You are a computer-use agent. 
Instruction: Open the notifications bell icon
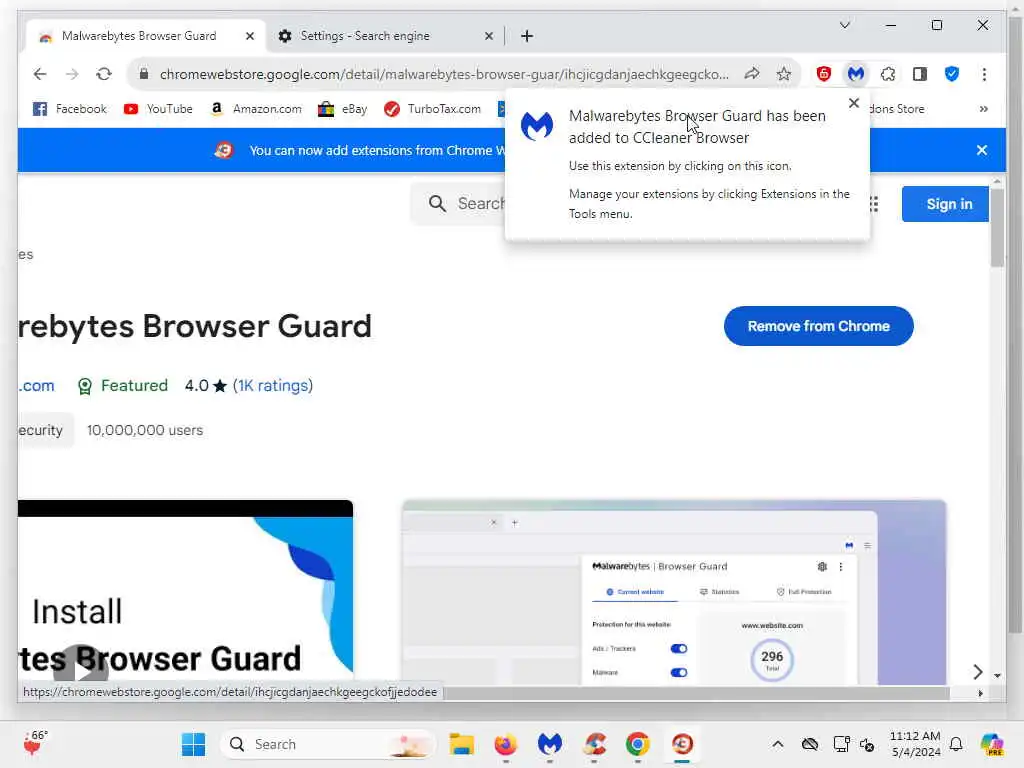(956, 744)
